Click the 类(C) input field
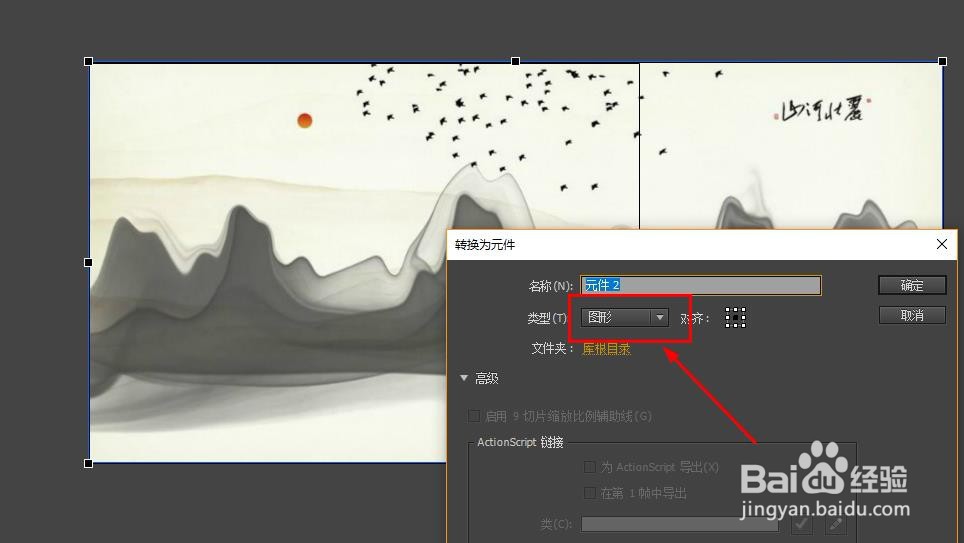 (680, 524)
